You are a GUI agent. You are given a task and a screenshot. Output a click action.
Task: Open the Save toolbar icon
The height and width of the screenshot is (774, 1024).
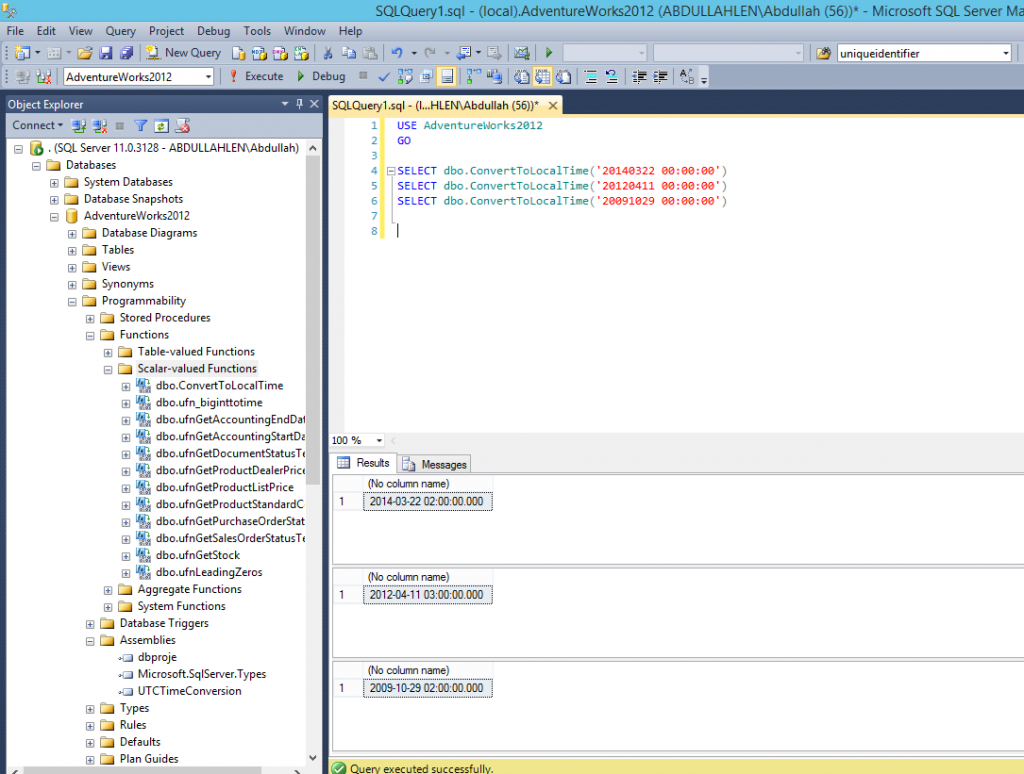[x=105, y=52]
